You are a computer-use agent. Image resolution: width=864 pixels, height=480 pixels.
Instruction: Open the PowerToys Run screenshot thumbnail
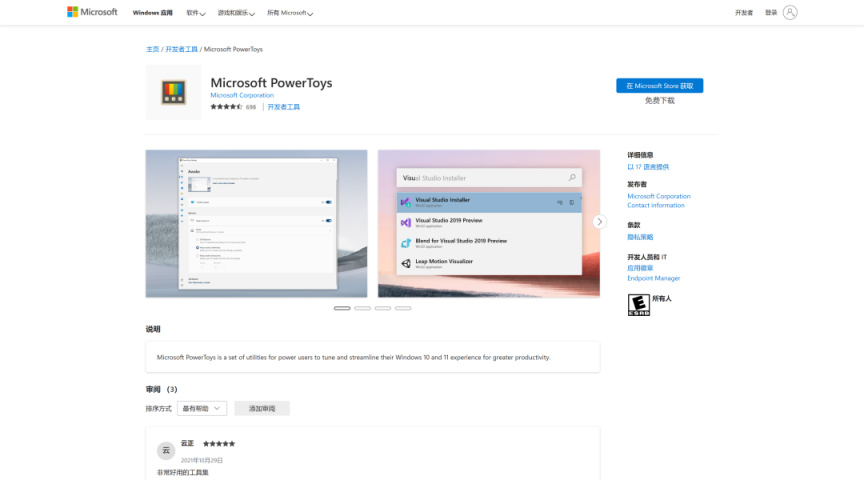[x=489, y=224]
